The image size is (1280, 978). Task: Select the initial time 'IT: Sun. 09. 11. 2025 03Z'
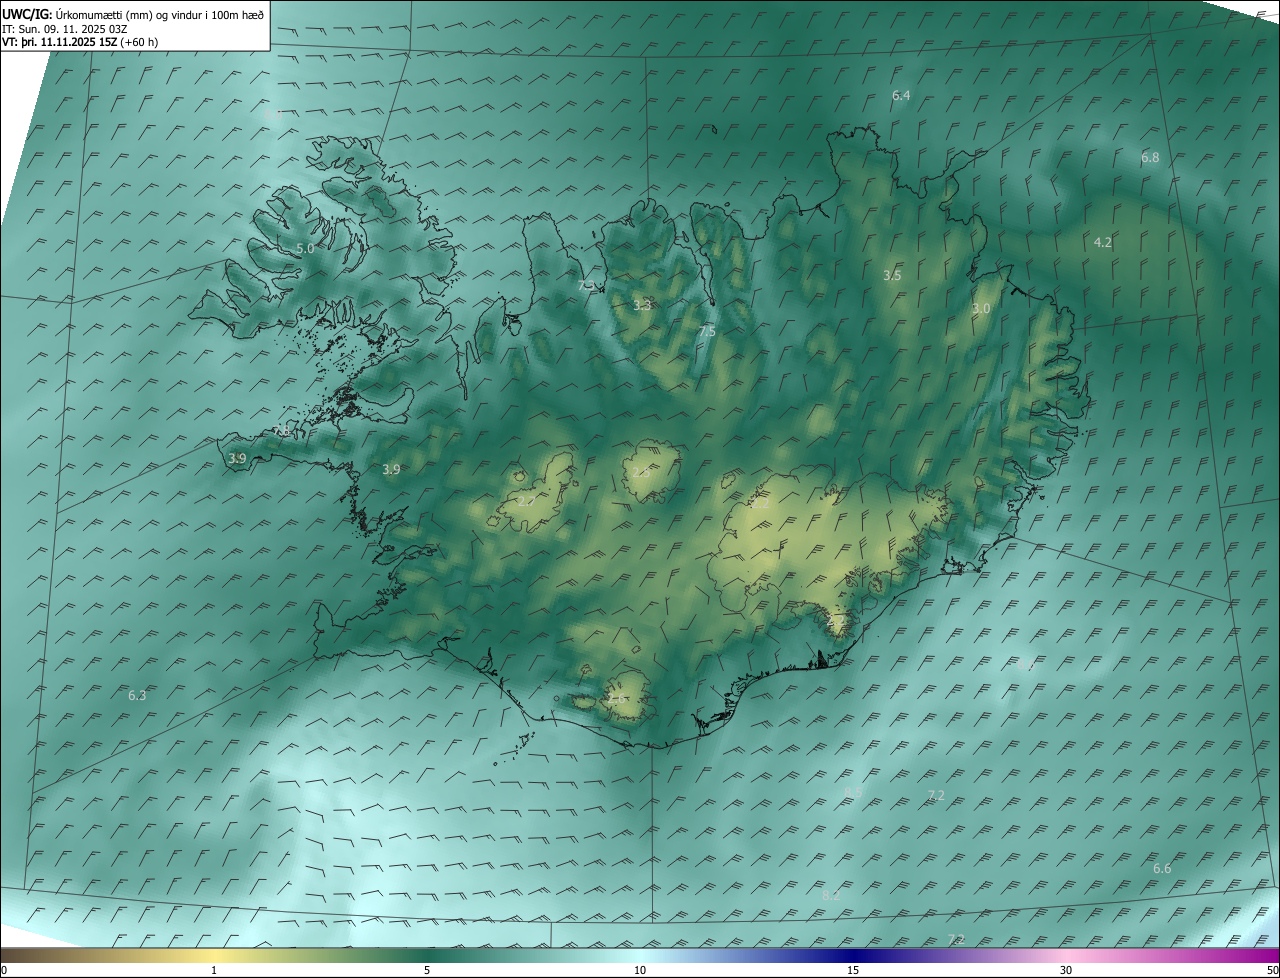click(x=64, y=29)
